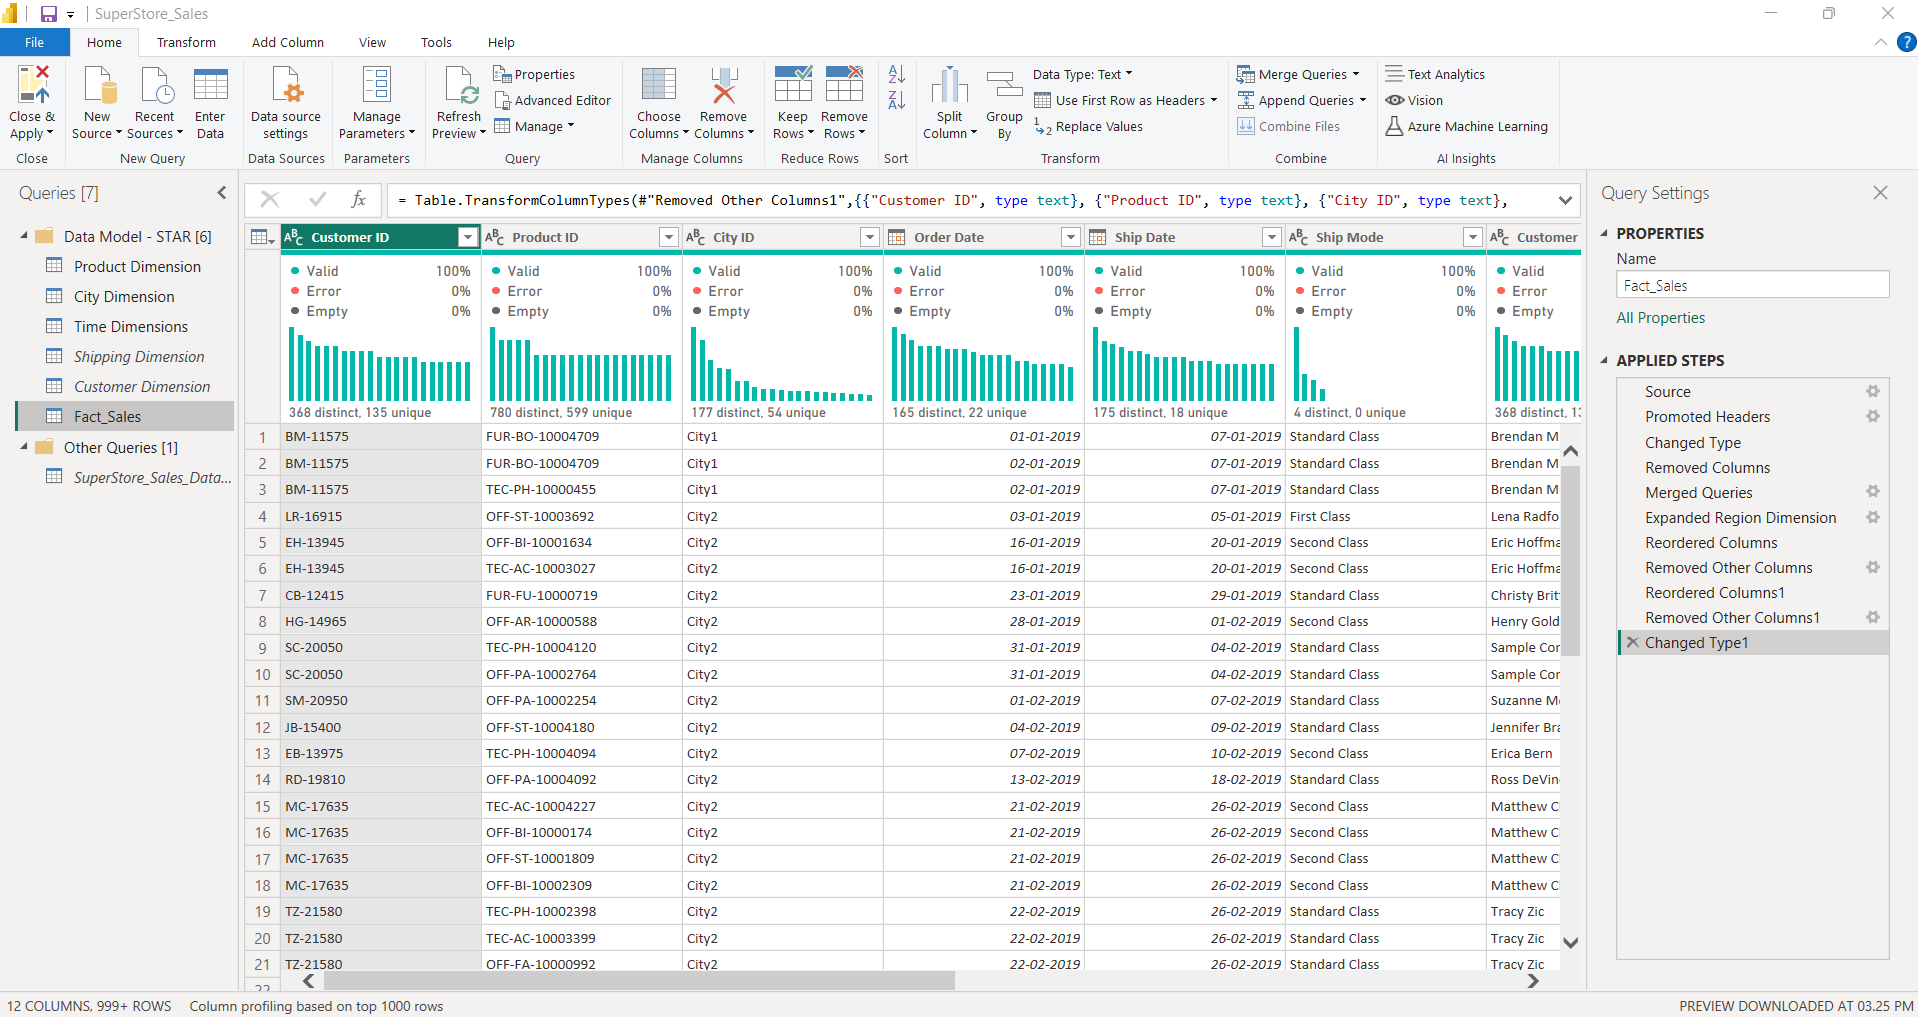Screen dimensions: 1918x1017
Task: Open the Data Type: Text dropdown
Action: coord(1083,74)
